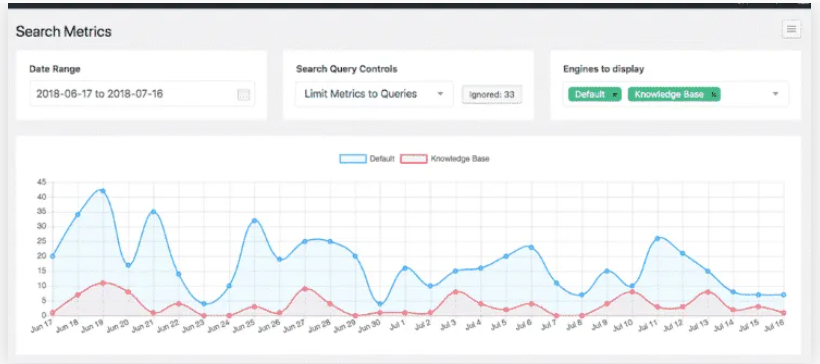This screenshot has width=820, height=364.
Task: Remove the Default engine tag
Action: pyautogui.click(x=614, y=95)
